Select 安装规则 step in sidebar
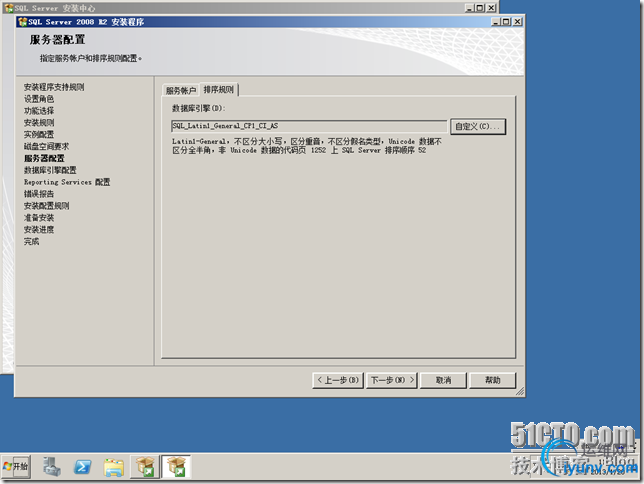 pos(39,123)
